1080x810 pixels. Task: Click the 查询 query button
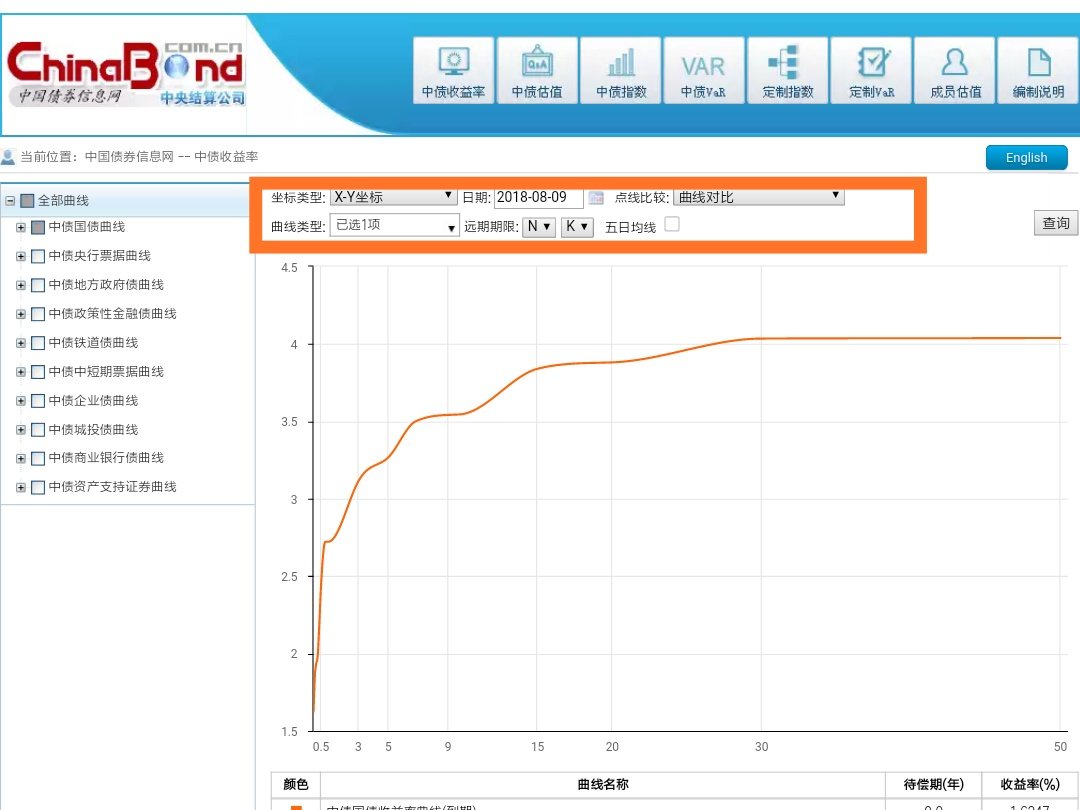tap(1055, 223)
